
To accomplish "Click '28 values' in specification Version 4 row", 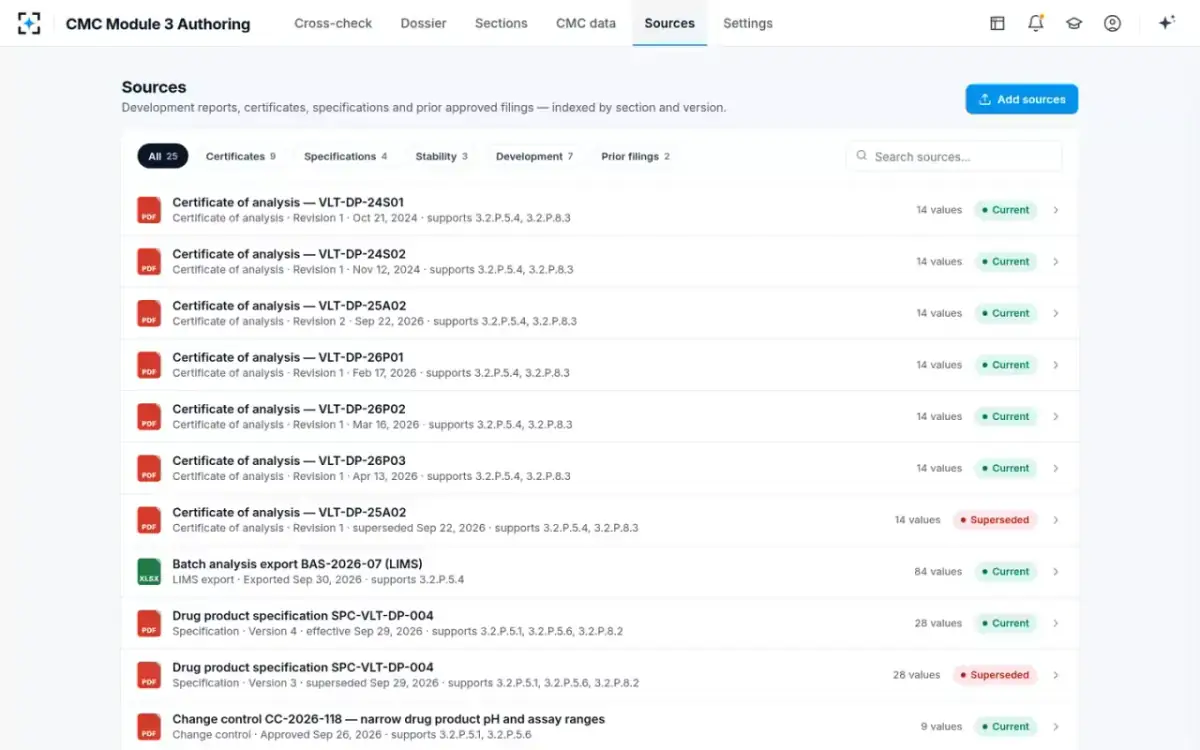I will coord(938,623).
